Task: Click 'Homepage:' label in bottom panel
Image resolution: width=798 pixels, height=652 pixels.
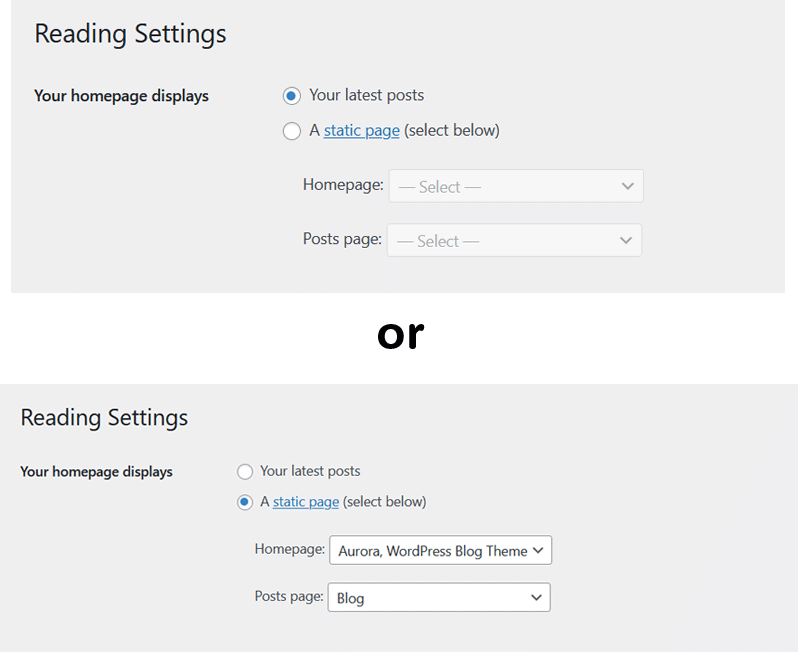Action: pyautogui.click(x=290, y=549)
